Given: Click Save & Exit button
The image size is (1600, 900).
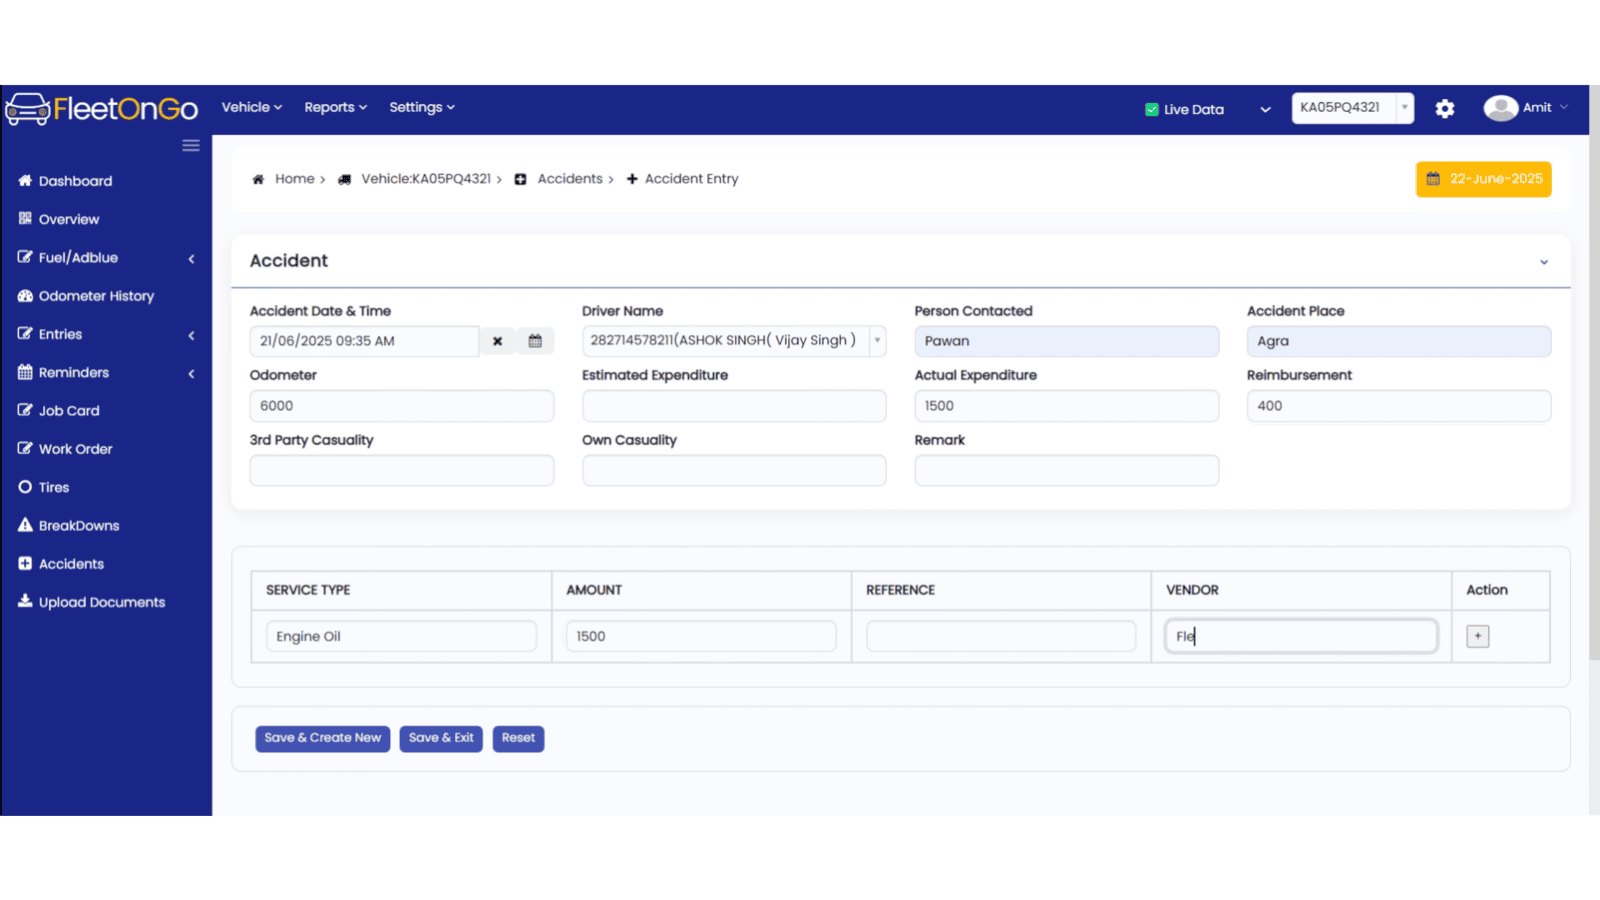Looking at the screenshot, I should (x=441, y=738).
